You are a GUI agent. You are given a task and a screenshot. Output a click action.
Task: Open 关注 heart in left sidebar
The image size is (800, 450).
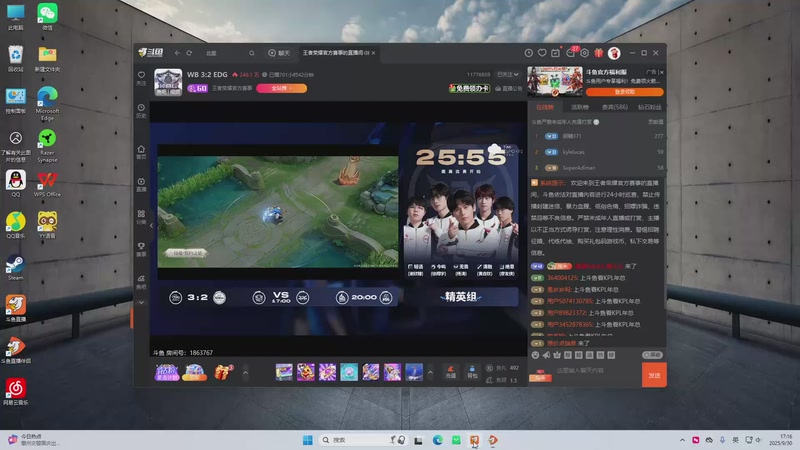pos(141,78)
